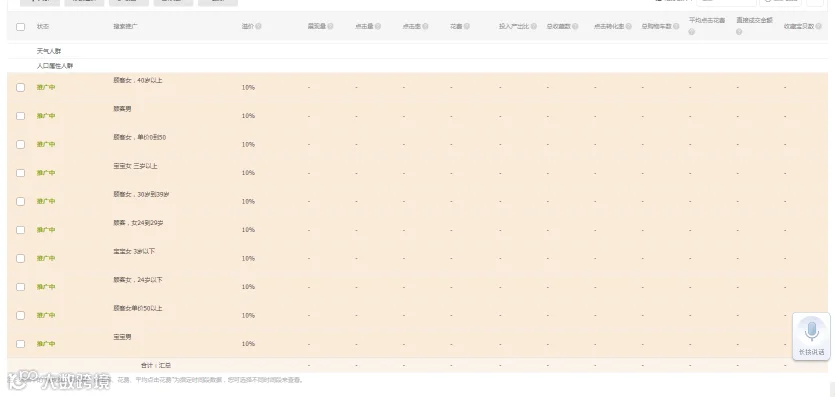This screenshot has width=835, height=397.
Task: Click the help icon next to 投入产出比
Action: (x=534, y=26)
